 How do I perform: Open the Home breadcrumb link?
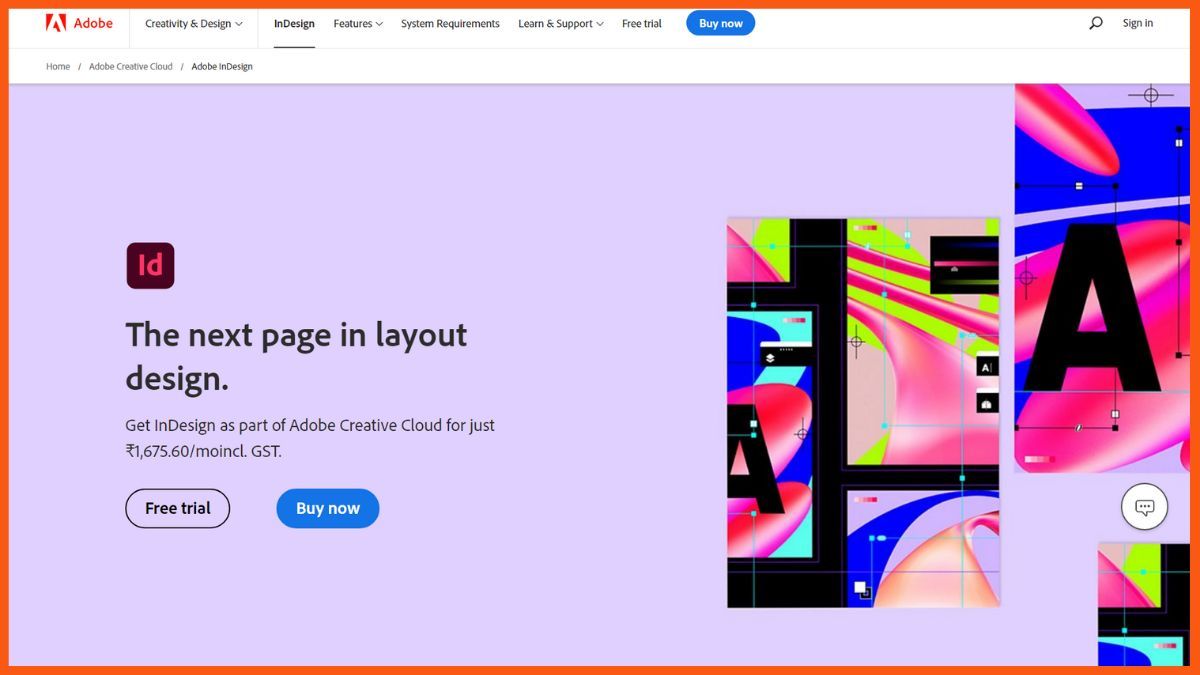click(x=57, y=66)
